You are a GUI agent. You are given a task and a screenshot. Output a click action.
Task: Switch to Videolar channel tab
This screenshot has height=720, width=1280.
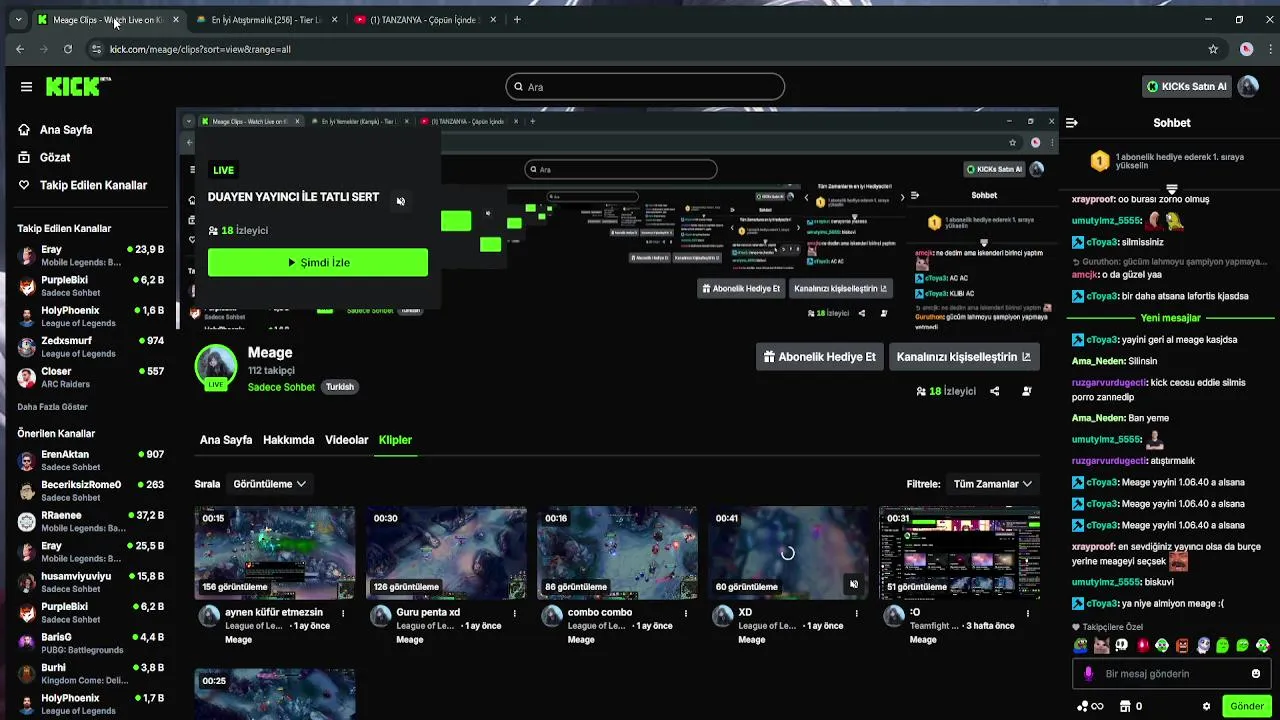(x=347, y=440)
